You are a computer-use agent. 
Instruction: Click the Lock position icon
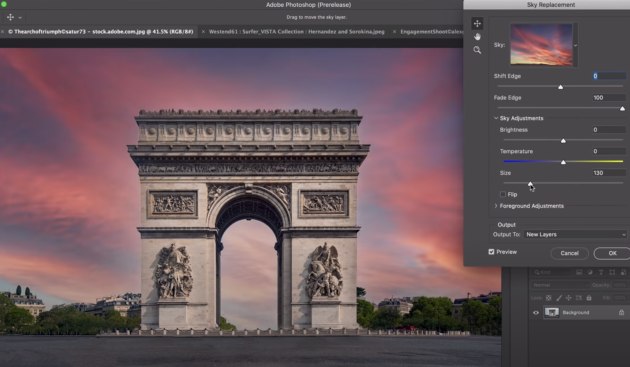point(569,298)
